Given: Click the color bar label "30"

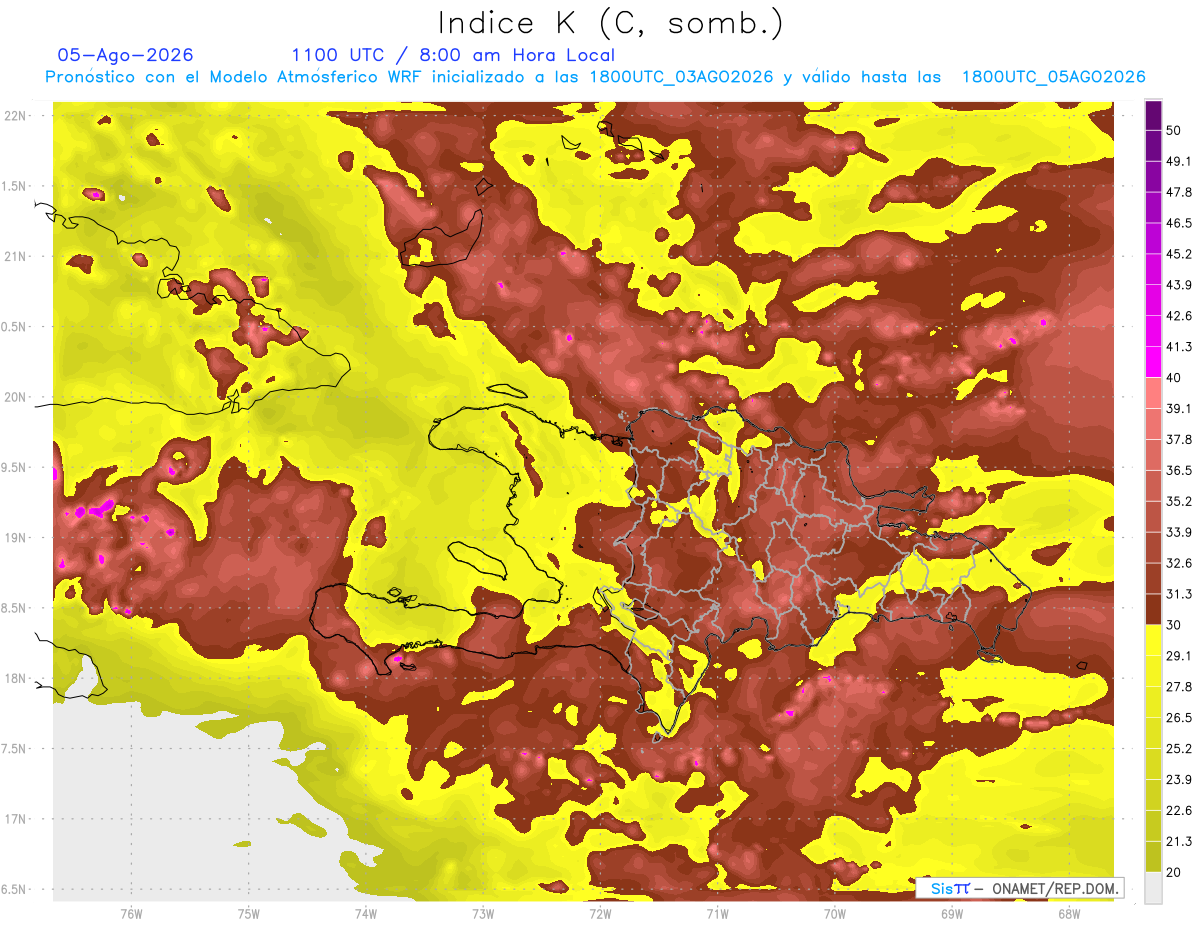Looking at the screenshot, I should (x=1174, y=625).
